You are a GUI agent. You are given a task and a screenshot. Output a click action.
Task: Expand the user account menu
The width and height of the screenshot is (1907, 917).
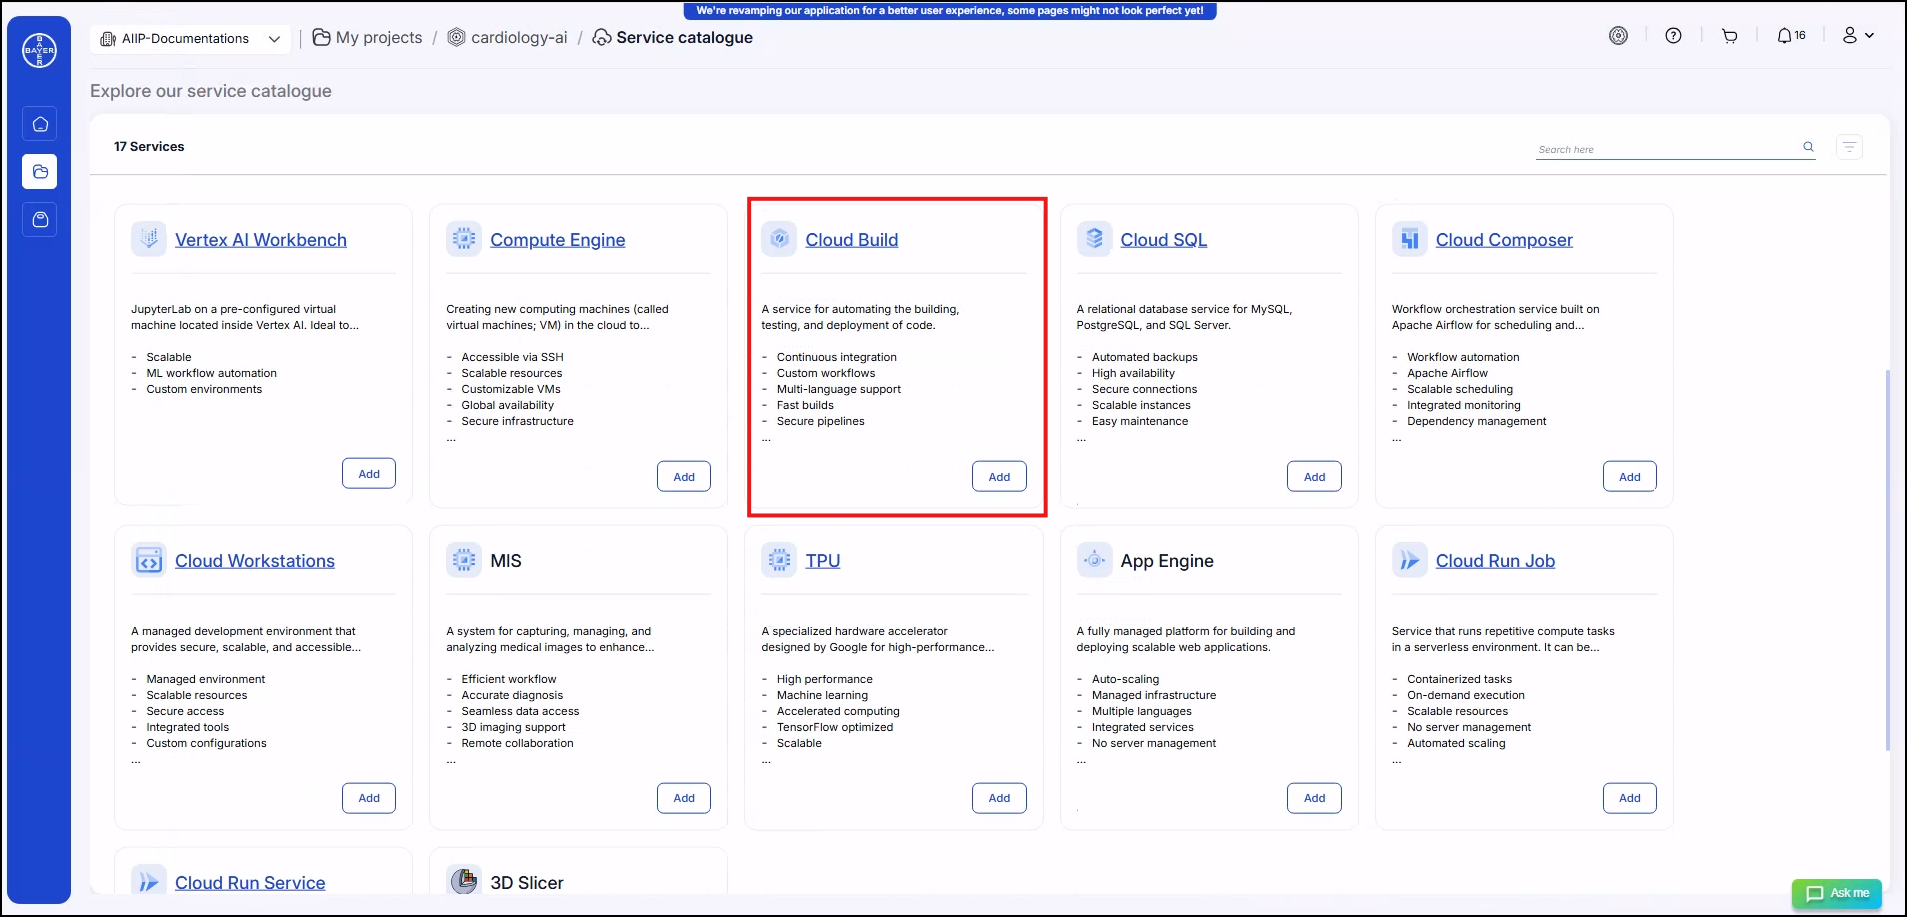(x=1858, y=36)
